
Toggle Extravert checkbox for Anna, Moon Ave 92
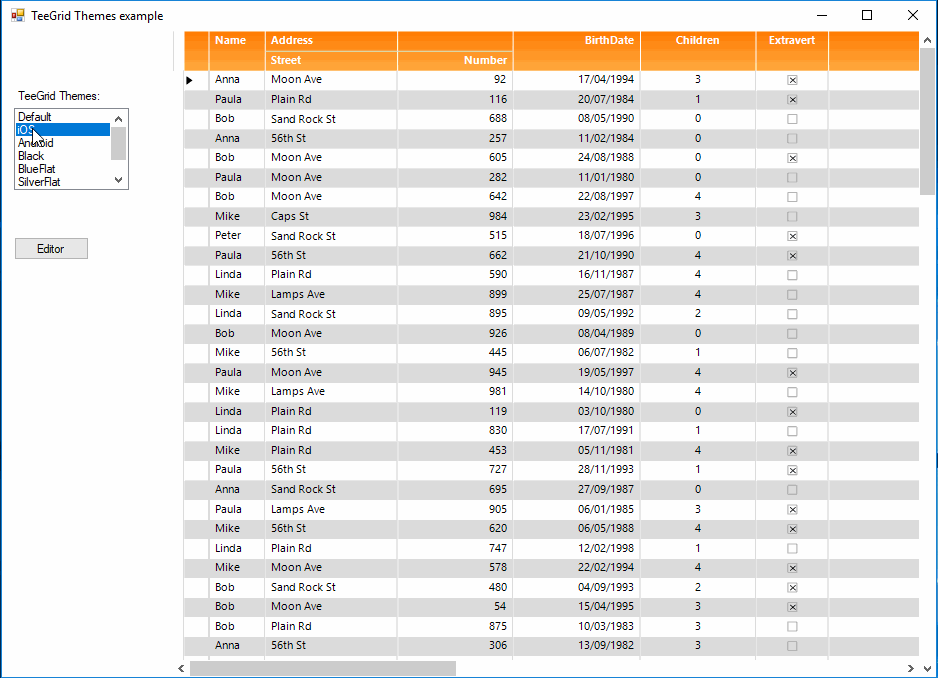[x=792, y=80]
